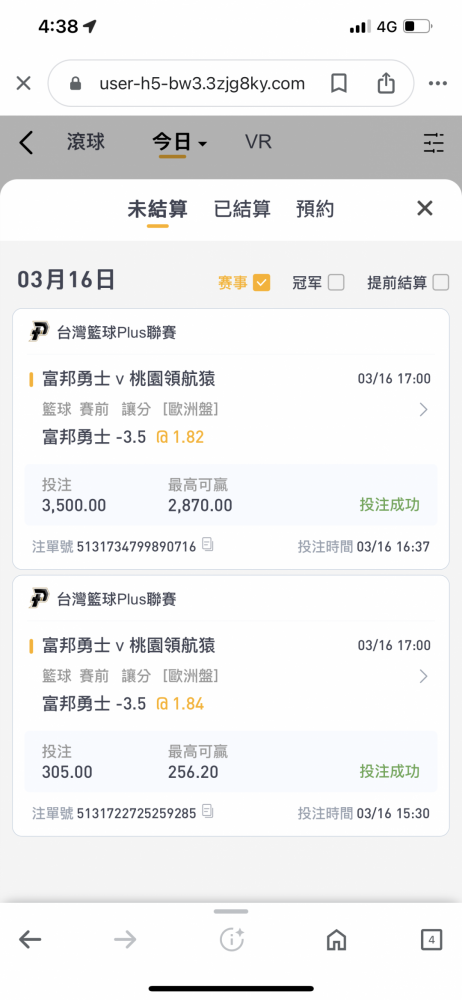The height and width of the screenshot is (1000, 462).
Task: Click the URL address field
Action: coord(202,84)
